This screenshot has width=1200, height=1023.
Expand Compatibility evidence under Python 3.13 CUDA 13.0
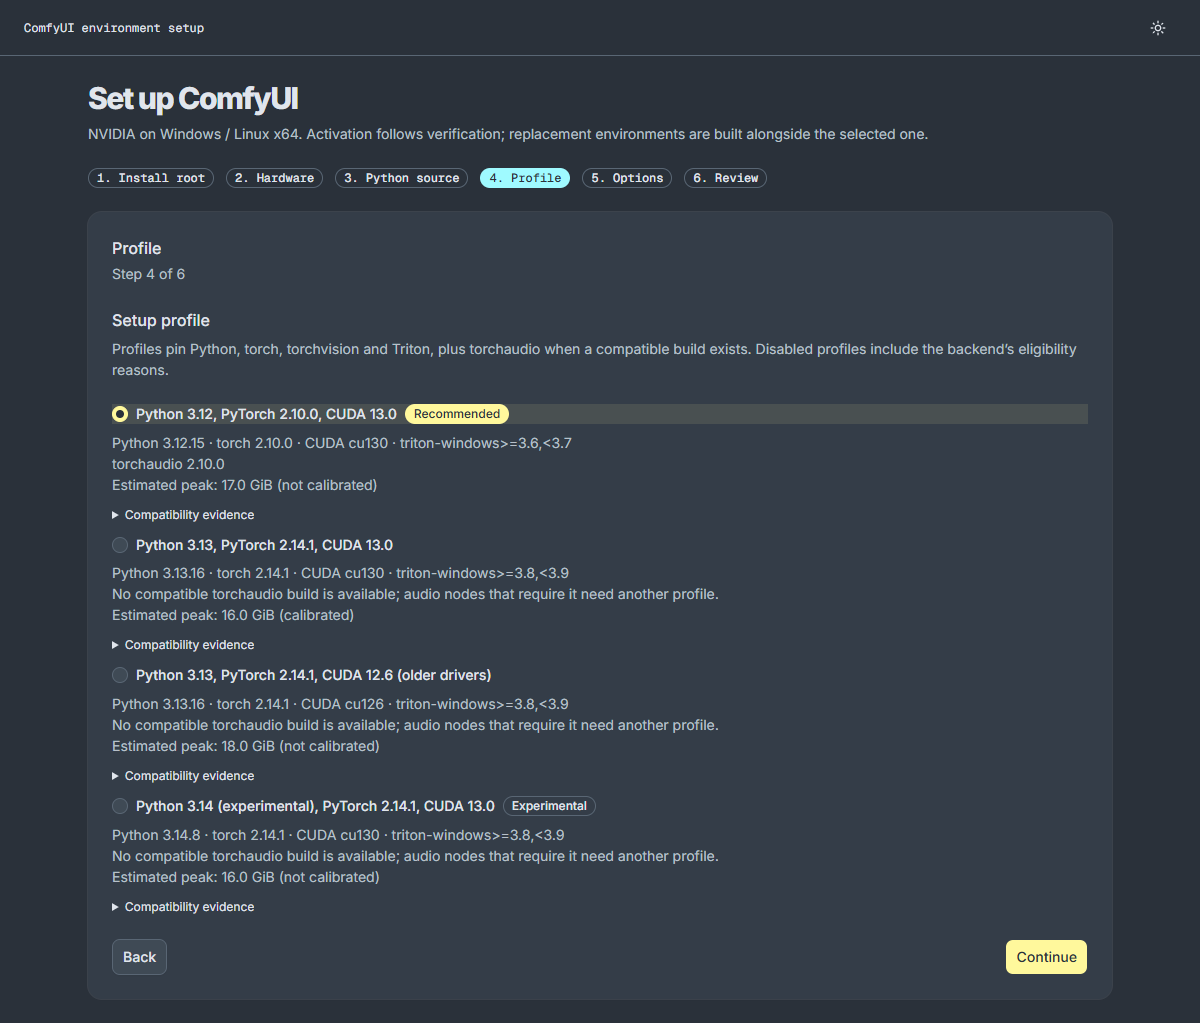(184, 645)
